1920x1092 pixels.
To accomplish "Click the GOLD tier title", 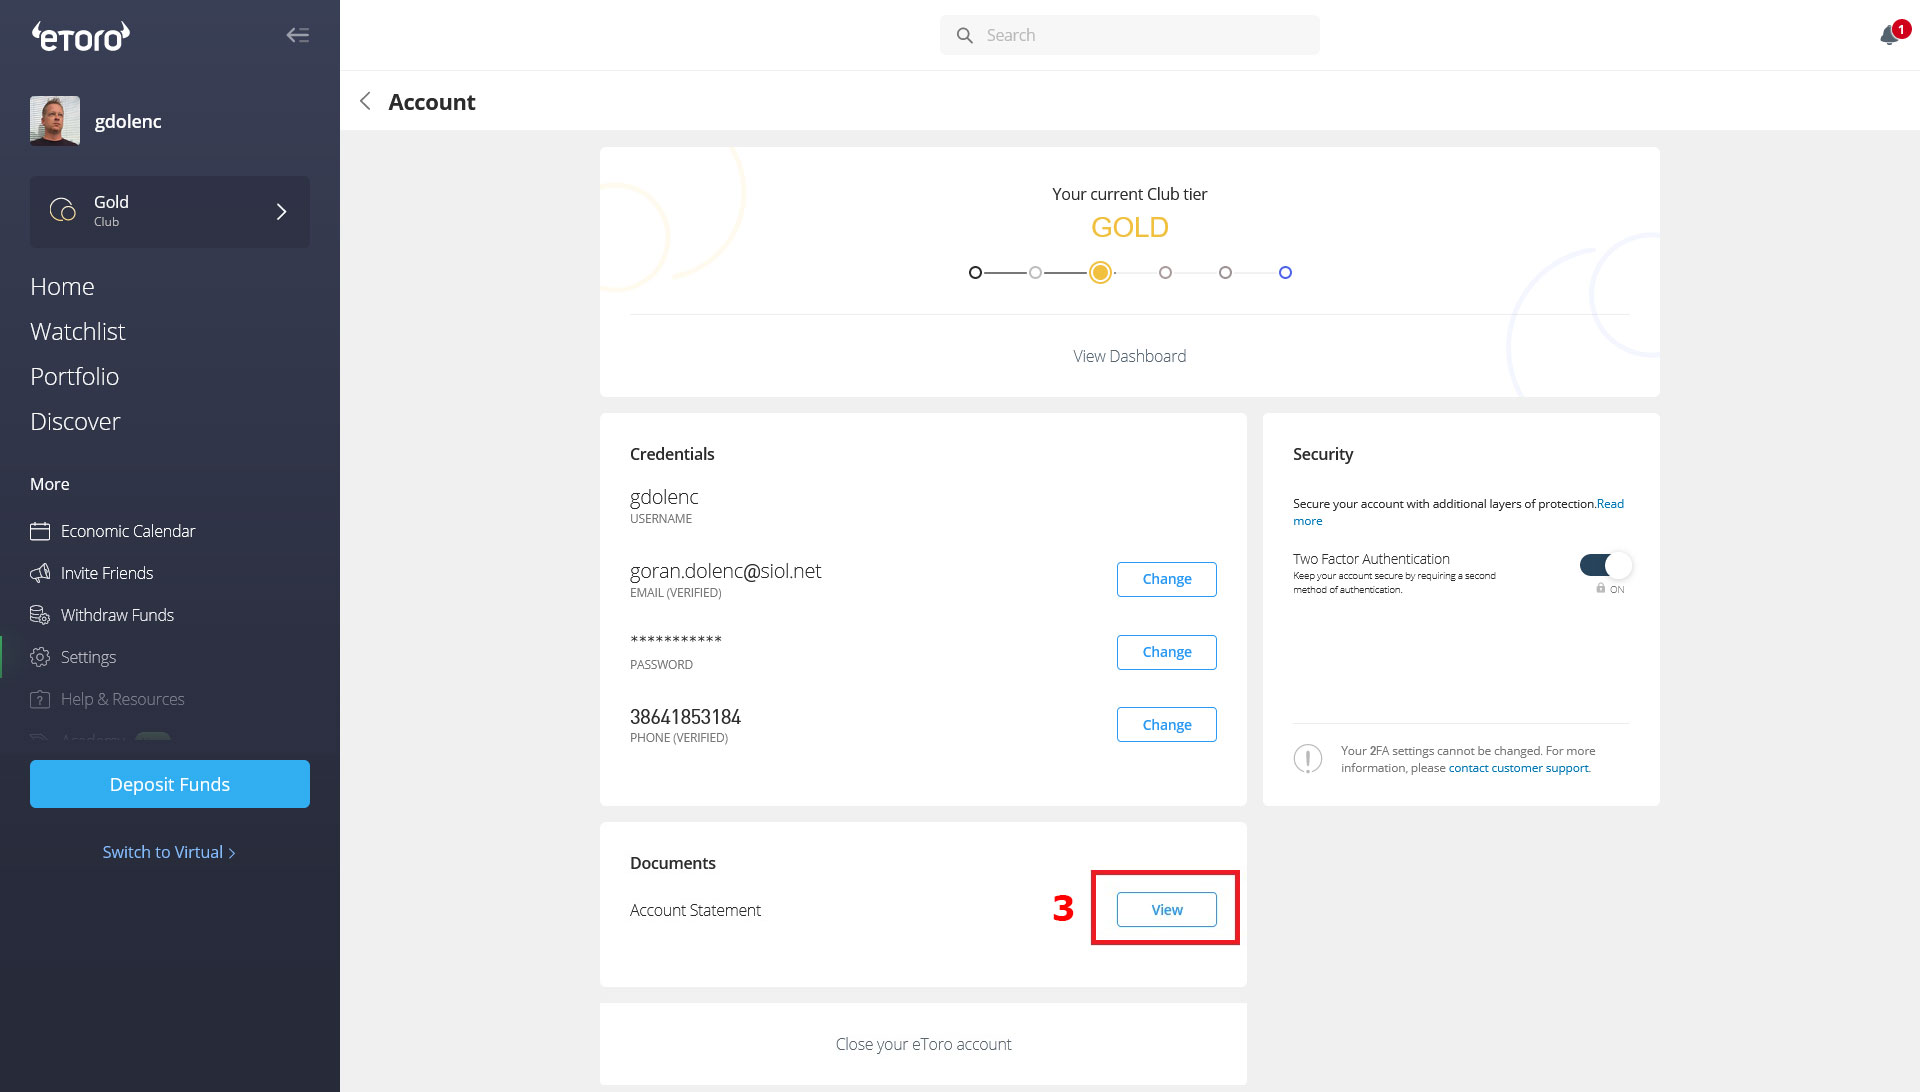I will click(x=1130, y=228).
